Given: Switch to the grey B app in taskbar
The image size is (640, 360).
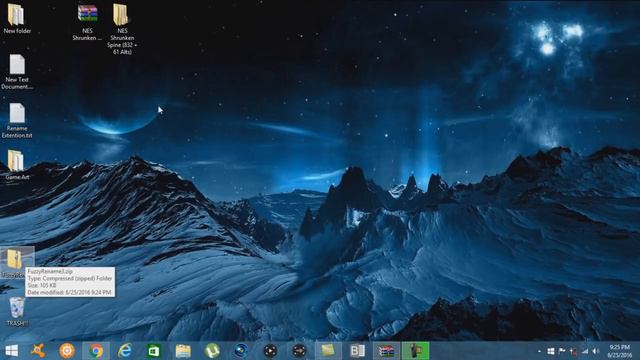Looking at the screenshot, I should pos(358,351).
